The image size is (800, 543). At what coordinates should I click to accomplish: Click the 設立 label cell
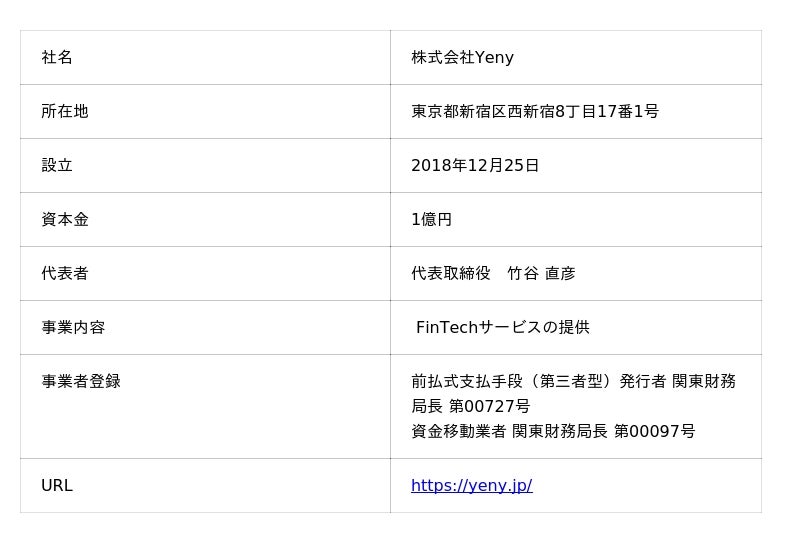[x=57, y=166]
